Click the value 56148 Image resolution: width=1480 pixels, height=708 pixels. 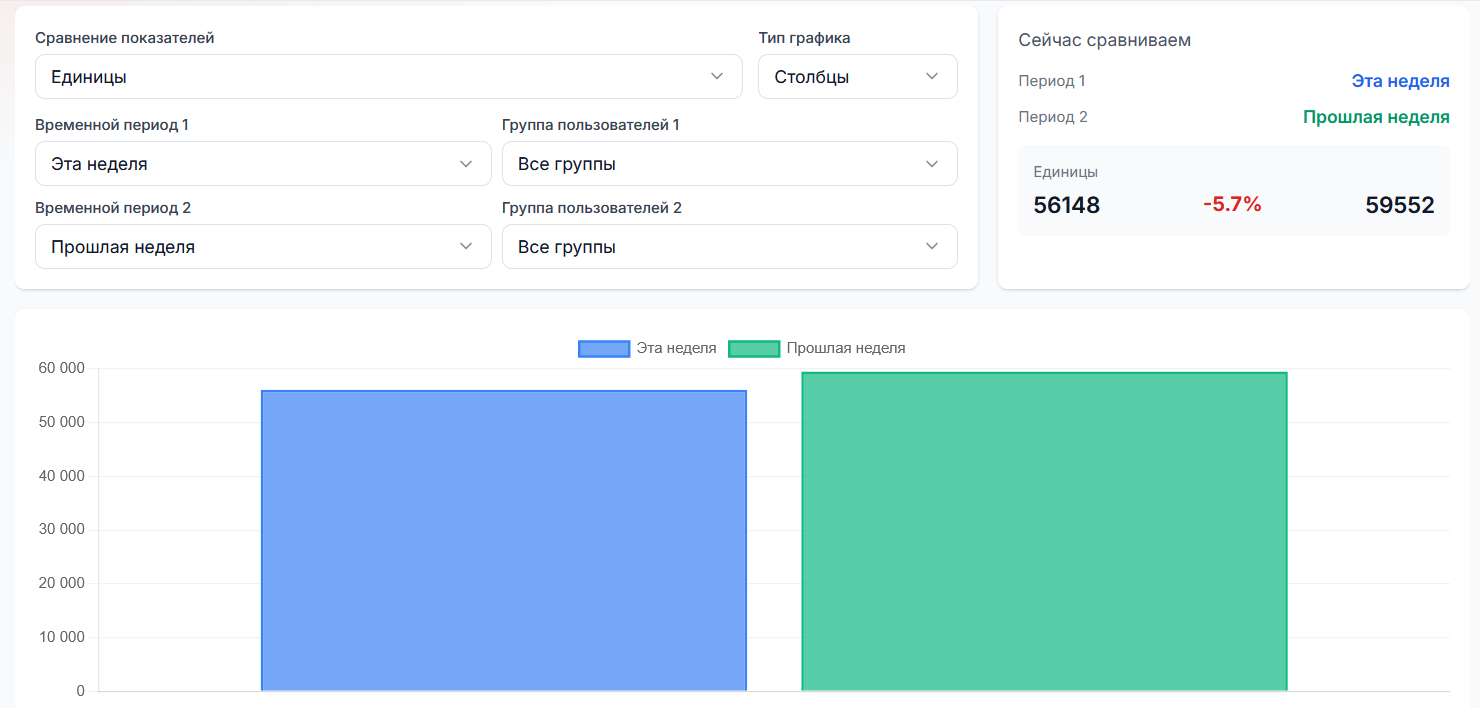pos(1067,205)
